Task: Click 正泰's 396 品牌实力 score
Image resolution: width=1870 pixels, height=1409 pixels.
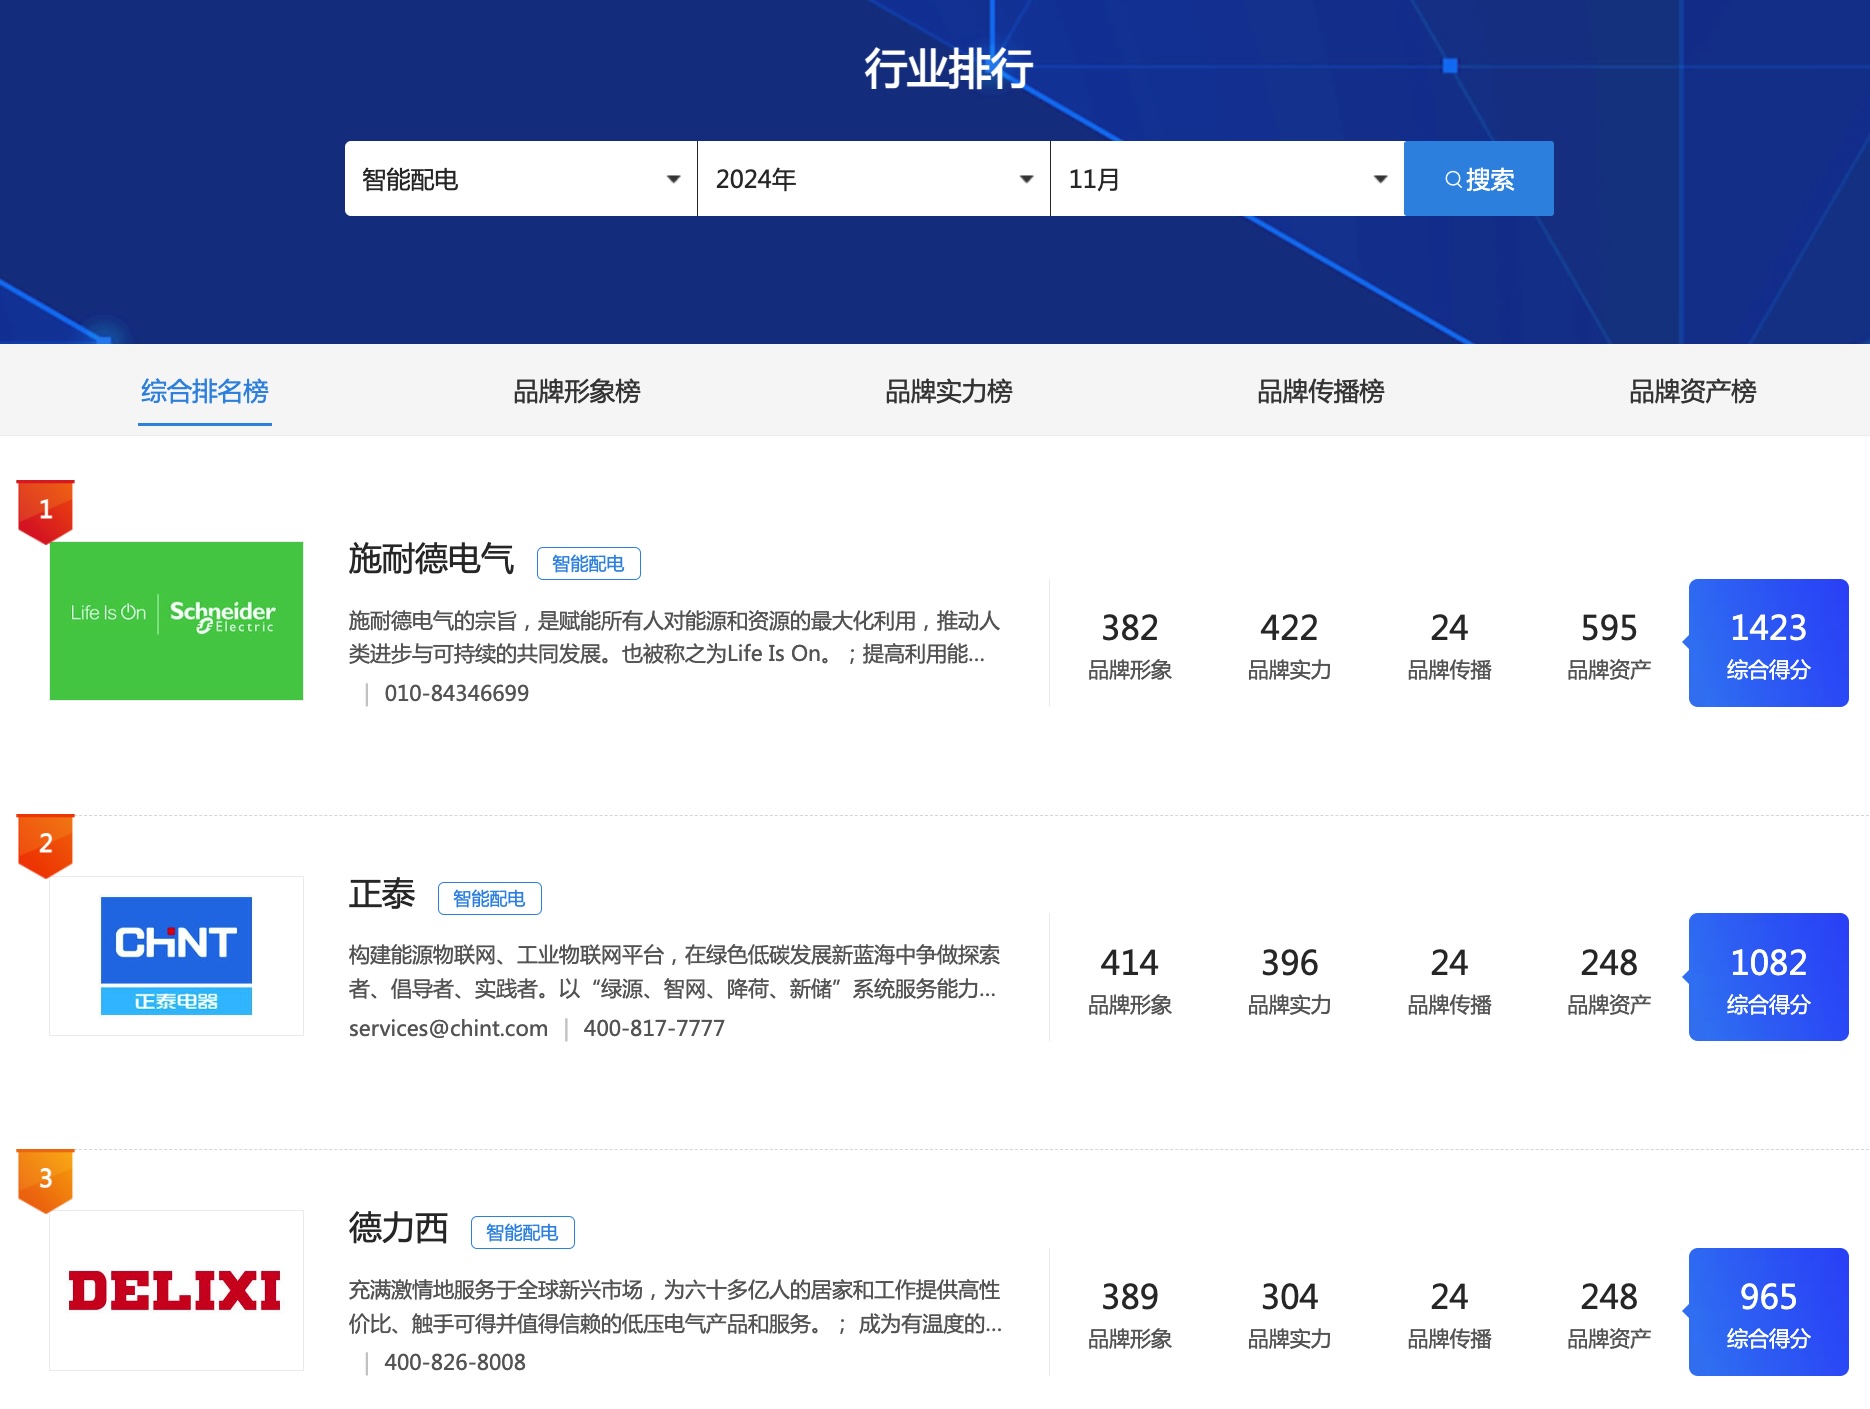Action: click(1289, 980)
